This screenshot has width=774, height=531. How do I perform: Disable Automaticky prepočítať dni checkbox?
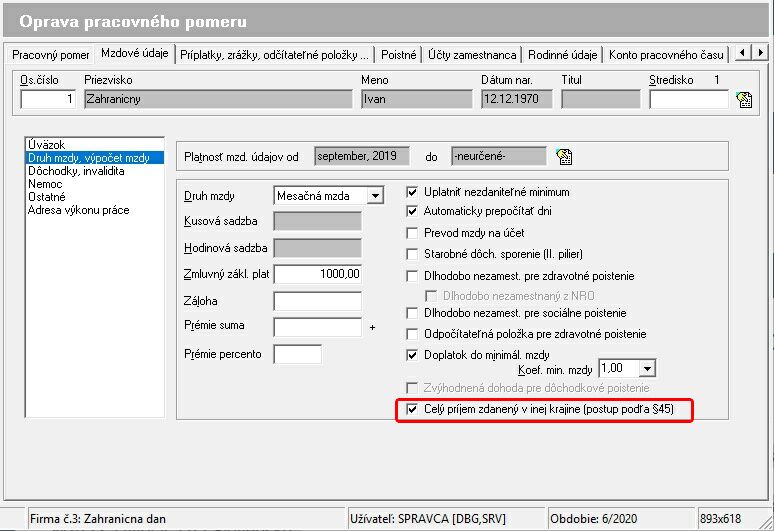pos(412,212)
